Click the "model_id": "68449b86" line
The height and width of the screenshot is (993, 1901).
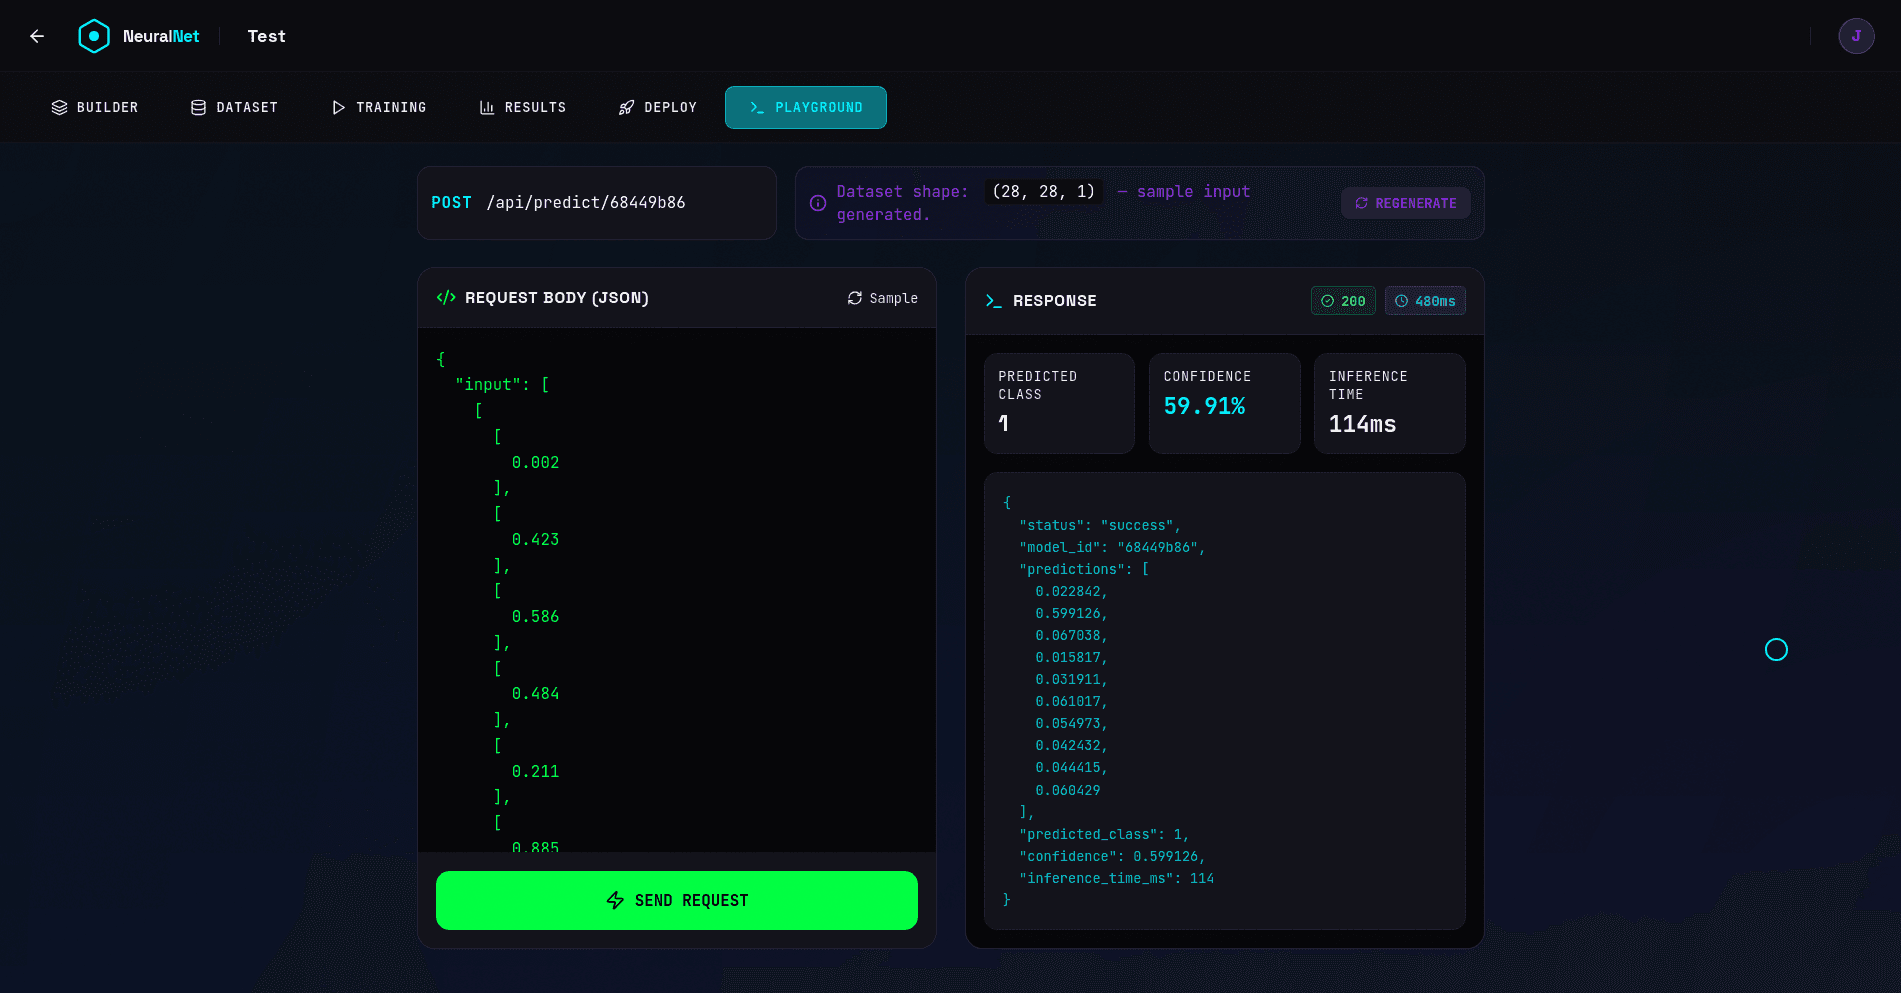pyautogui.click(x=1112, y=548)
